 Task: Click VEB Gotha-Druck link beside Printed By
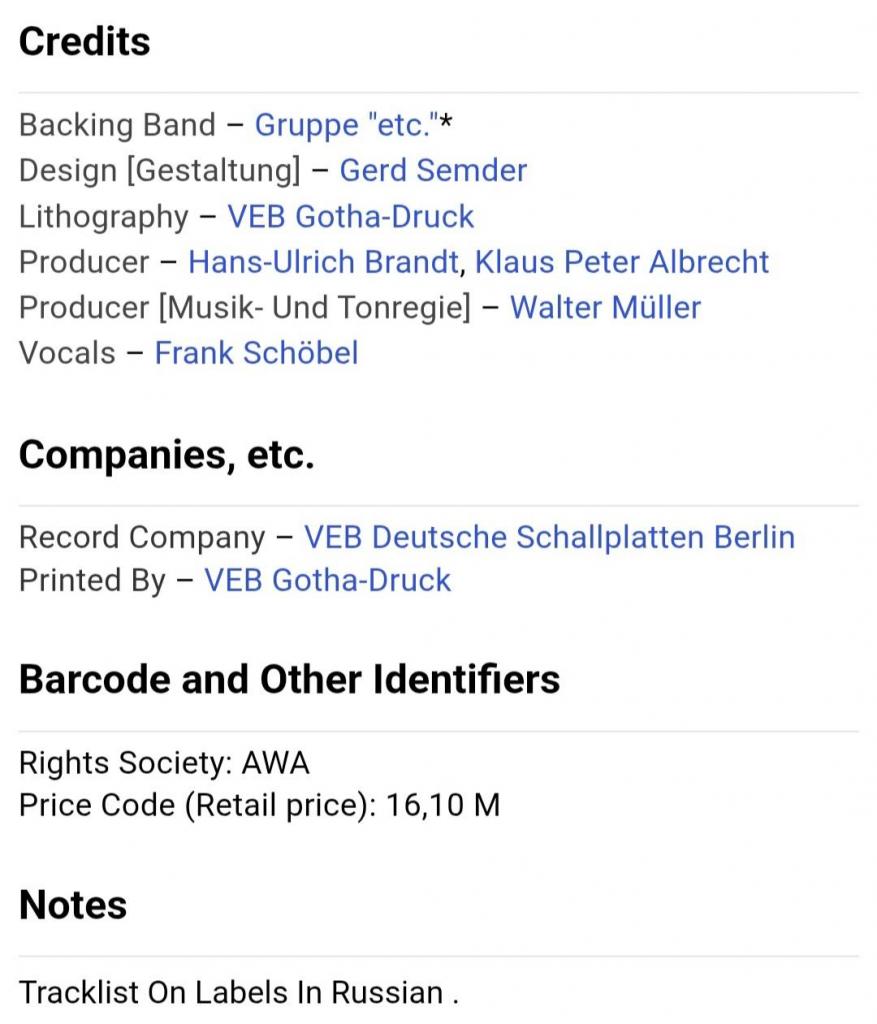[x=327, y=580]
